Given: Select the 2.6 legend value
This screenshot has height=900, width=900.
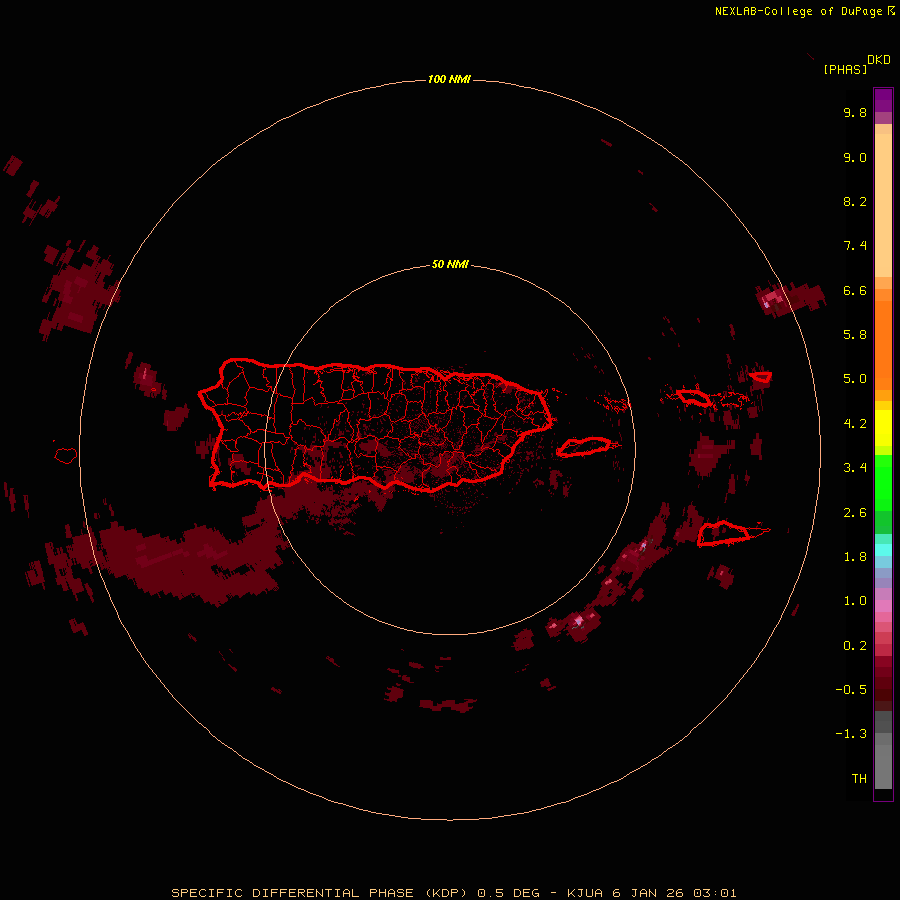Looking at the screenshot, I should tap(855, 513).
